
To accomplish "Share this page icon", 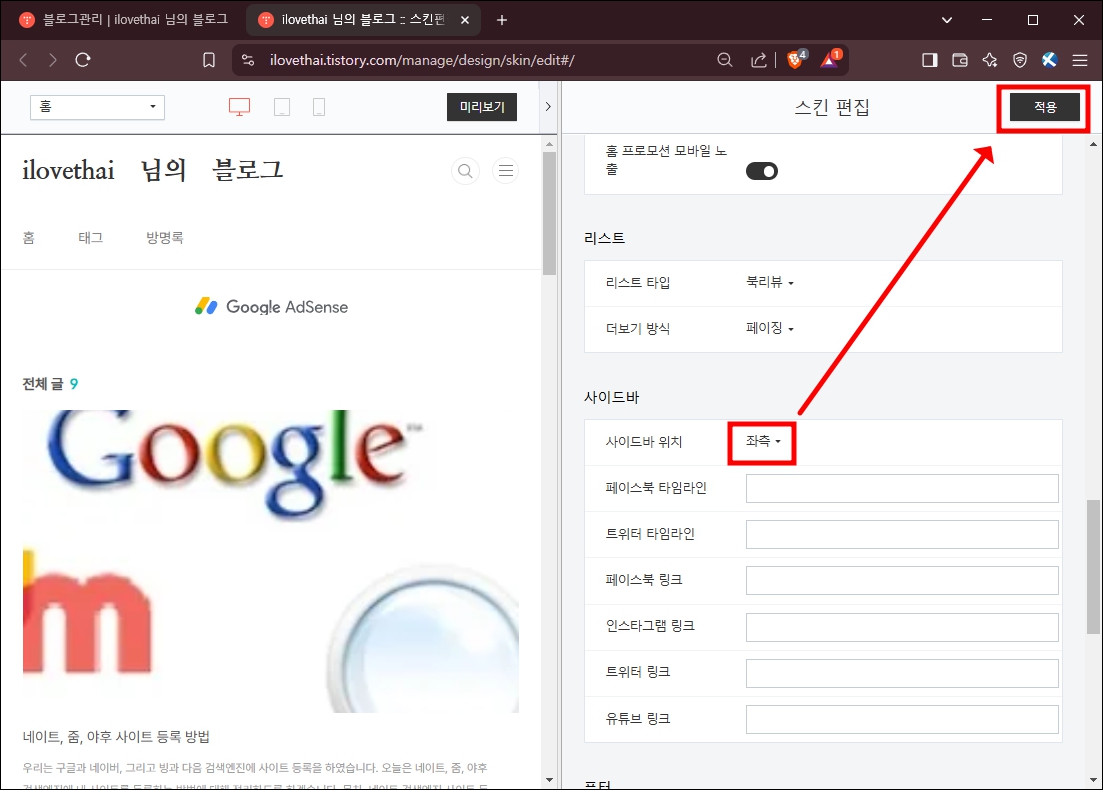I will [x=758, y=60].
